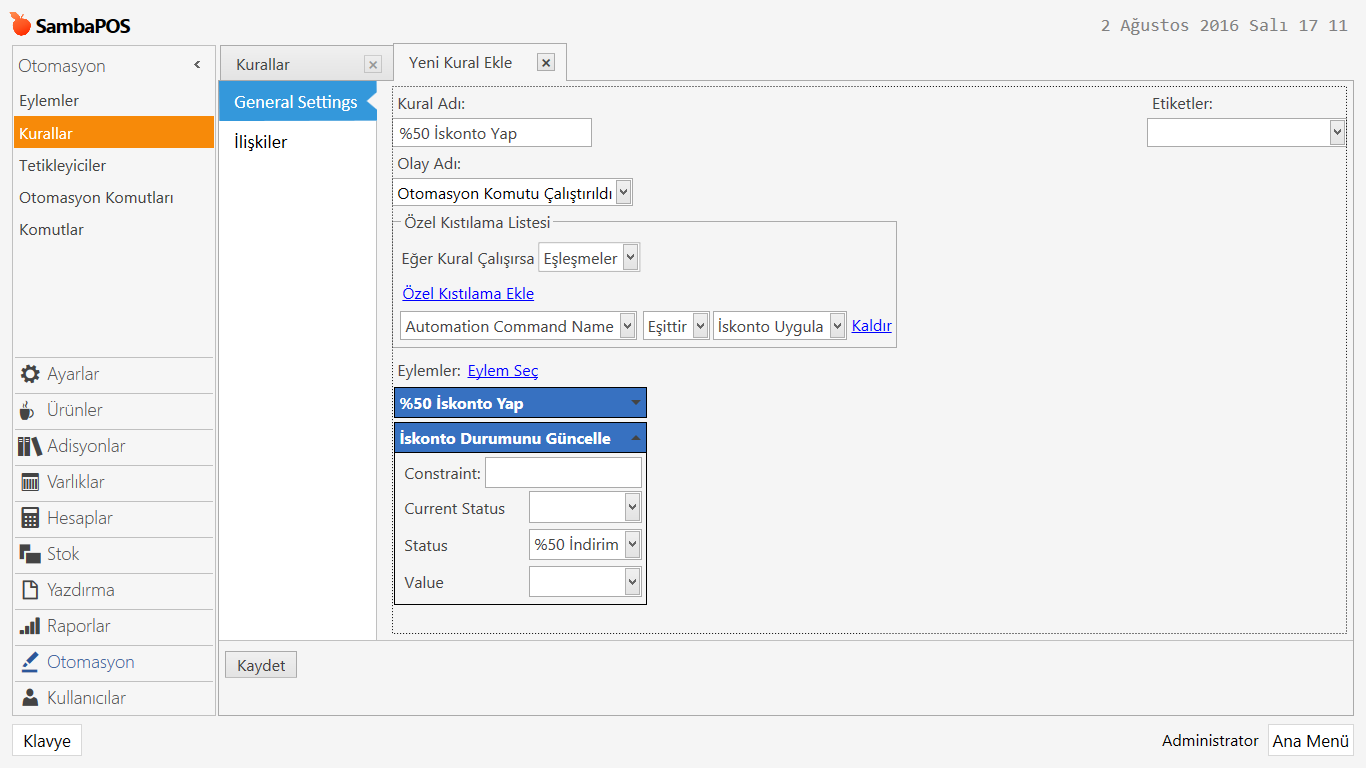Click the Eğer Kural Çalışırsa label

click(x=467, y=258)
